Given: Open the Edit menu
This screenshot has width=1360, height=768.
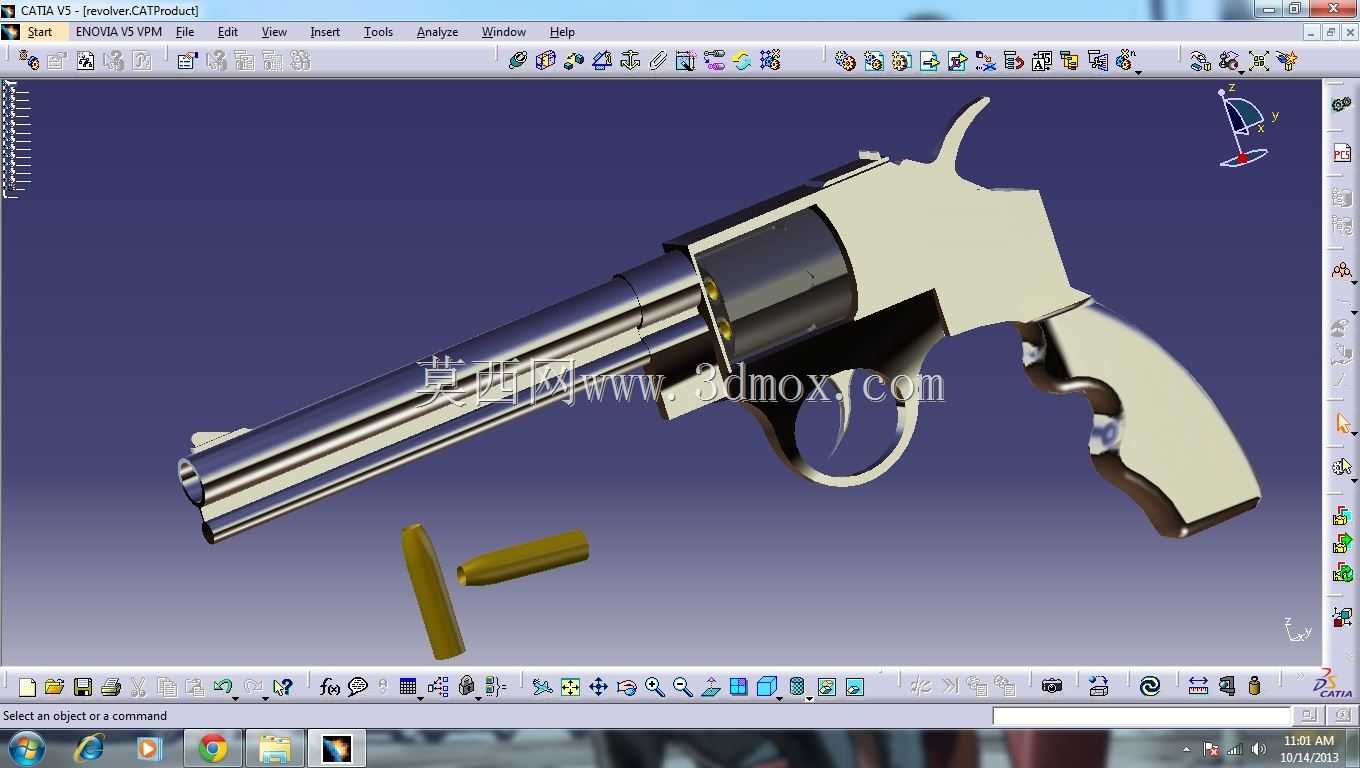Looking at the screenshot, I should coord(228,32).
